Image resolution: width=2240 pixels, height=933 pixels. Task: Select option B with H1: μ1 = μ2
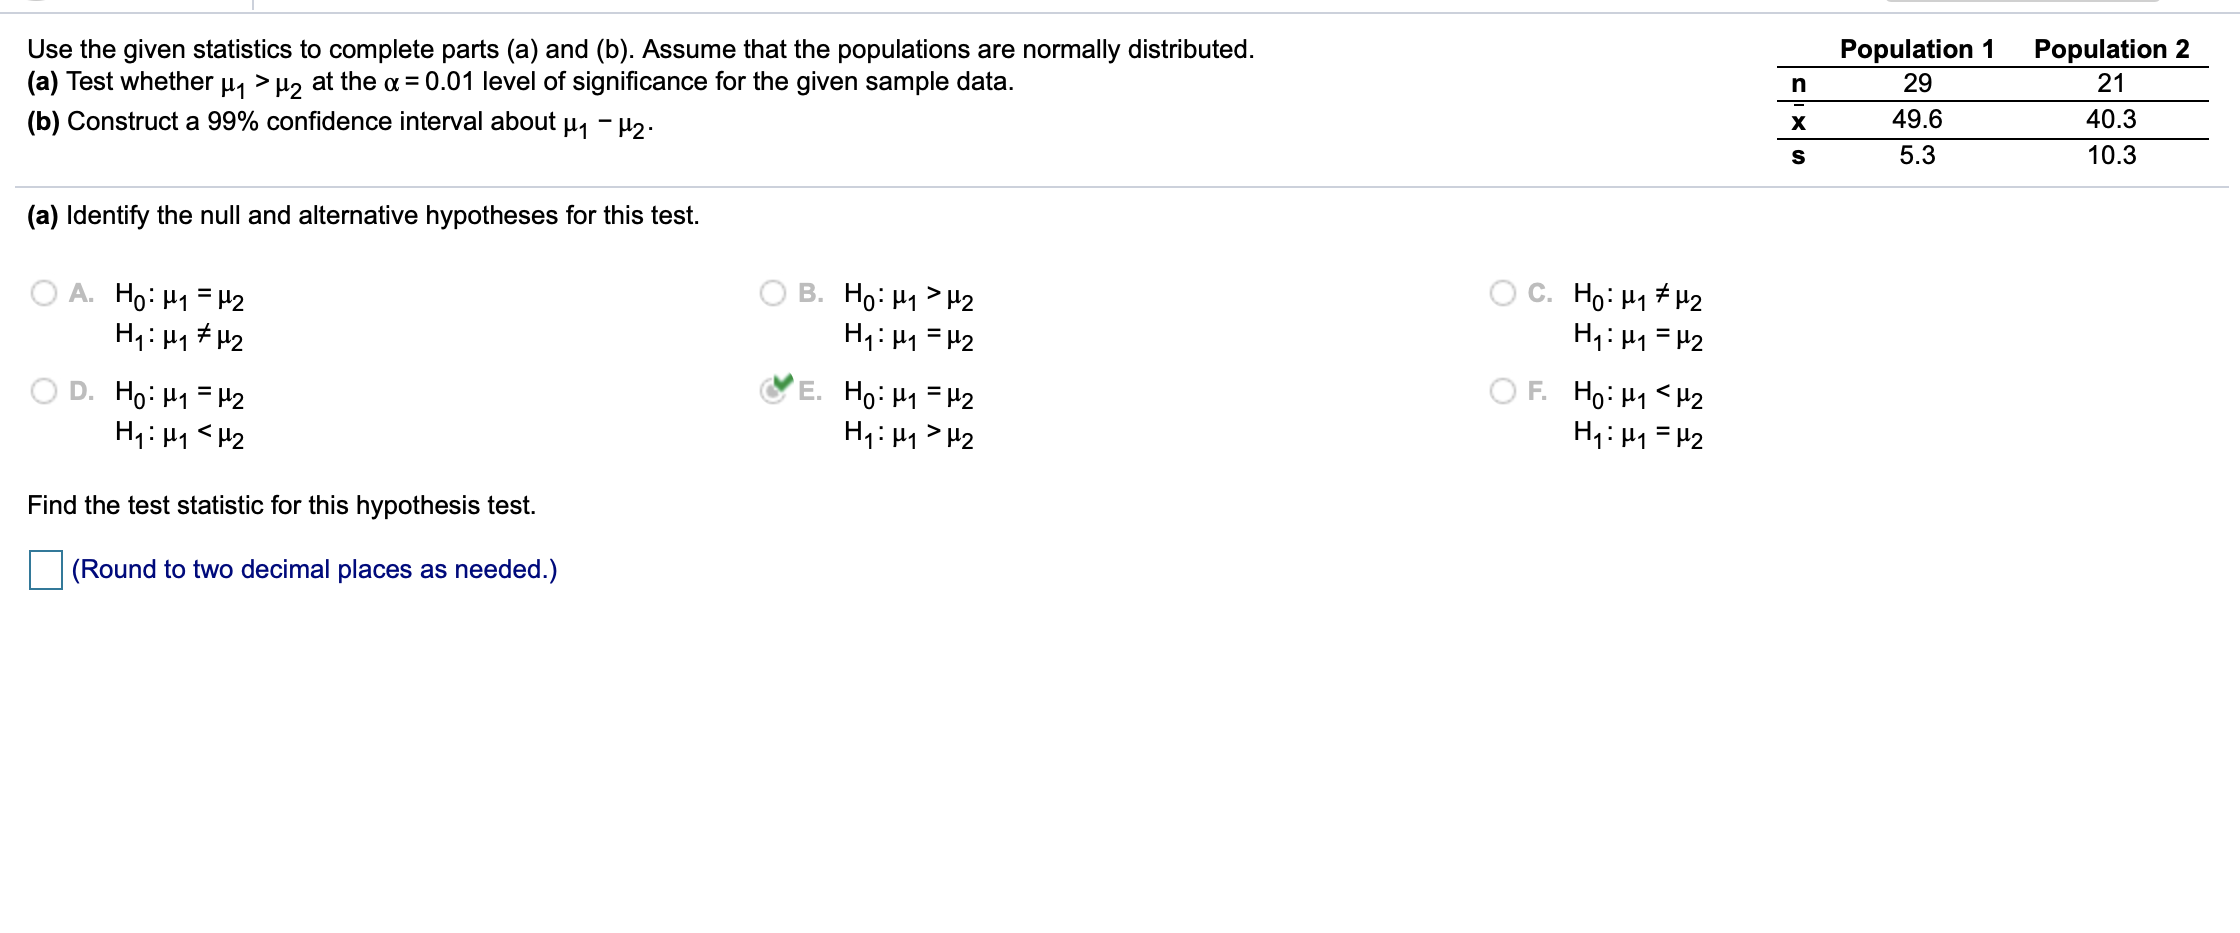[x=775, y=292]
